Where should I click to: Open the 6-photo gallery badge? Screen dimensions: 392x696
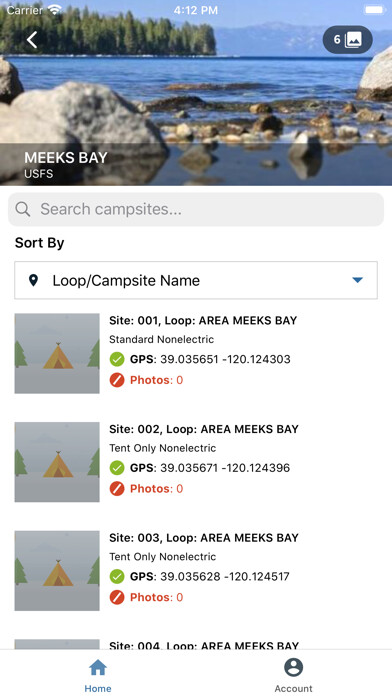(348, 40)
